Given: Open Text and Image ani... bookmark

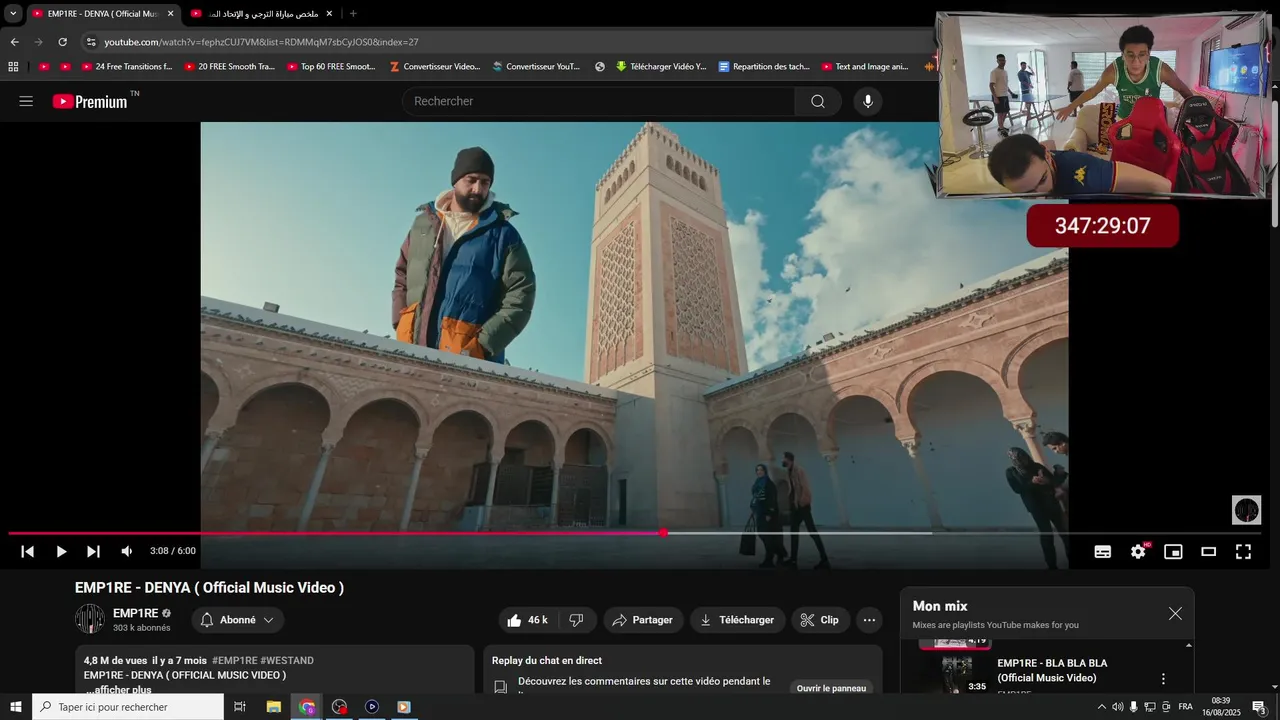Looking at the screenshot, I should coord(865,67).
